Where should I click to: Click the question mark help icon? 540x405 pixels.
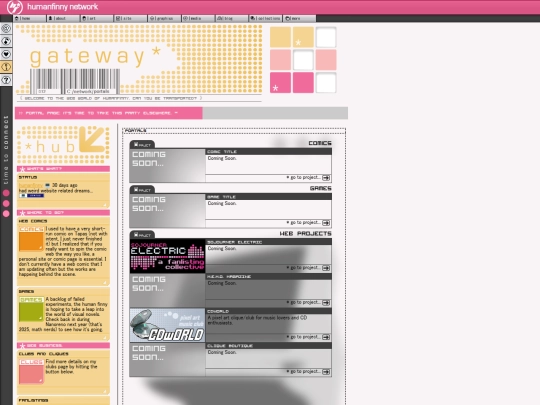pos(6,80)
